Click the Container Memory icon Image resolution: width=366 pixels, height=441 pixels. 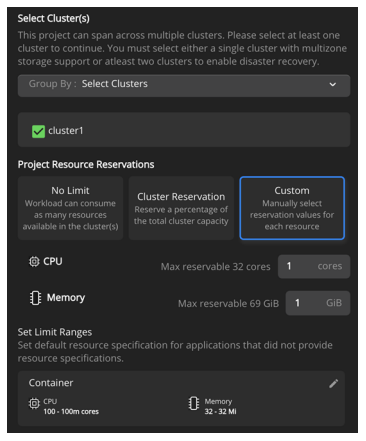click(194, 403)
